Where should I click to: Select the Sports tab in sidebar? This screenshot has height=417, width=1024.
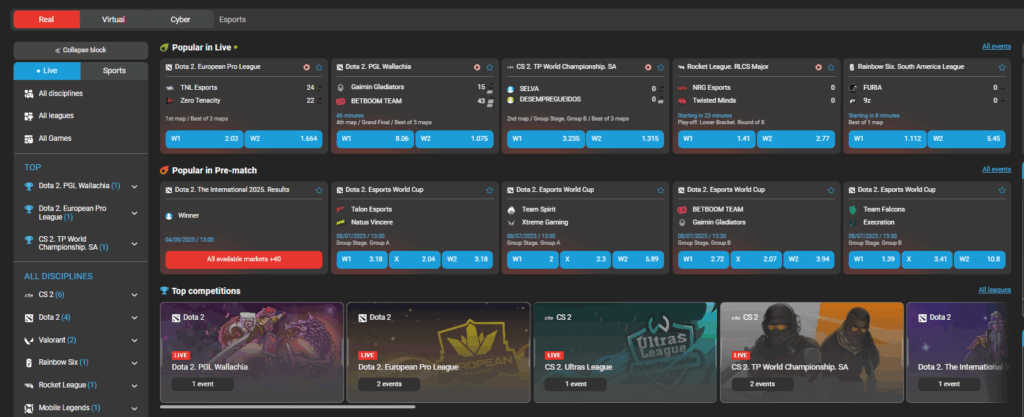114,70
